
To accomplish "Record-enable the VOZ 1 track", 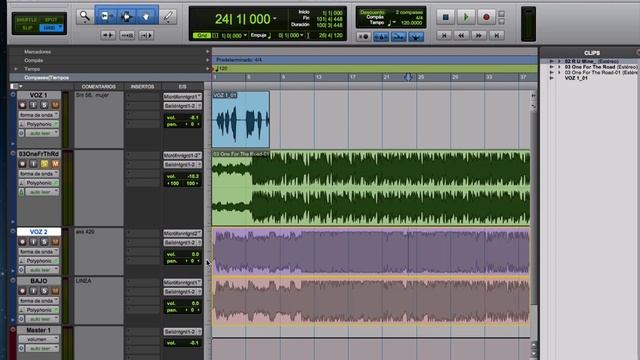I will click(22, 105).
